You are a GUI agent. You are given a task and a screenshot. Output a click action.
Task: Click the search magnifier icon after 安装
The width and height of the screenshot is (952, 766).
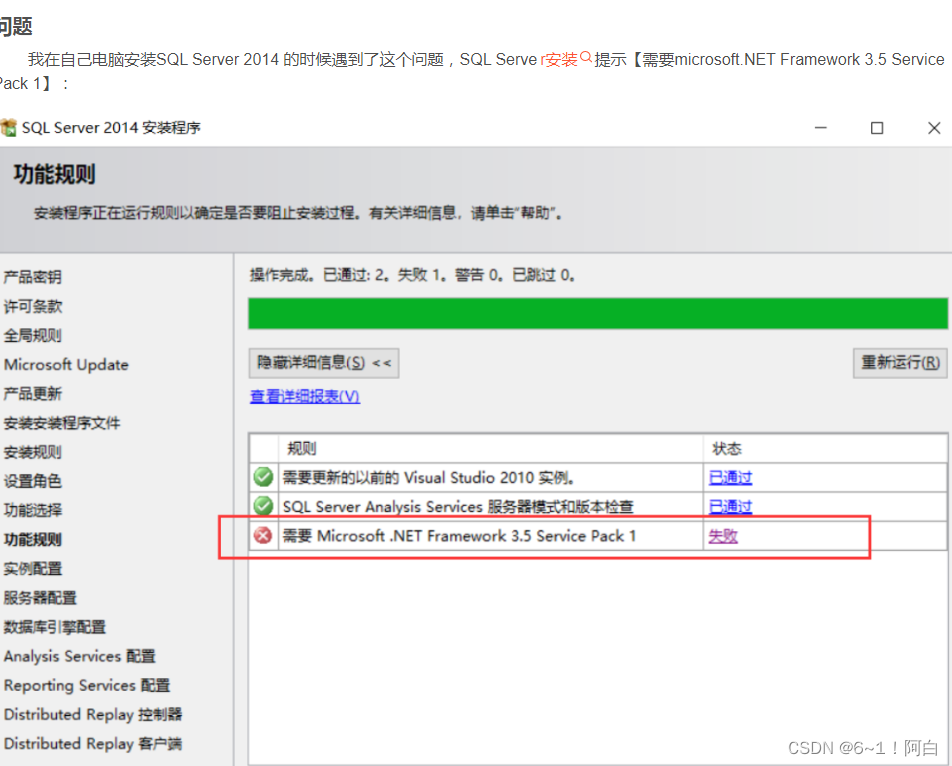586,57
